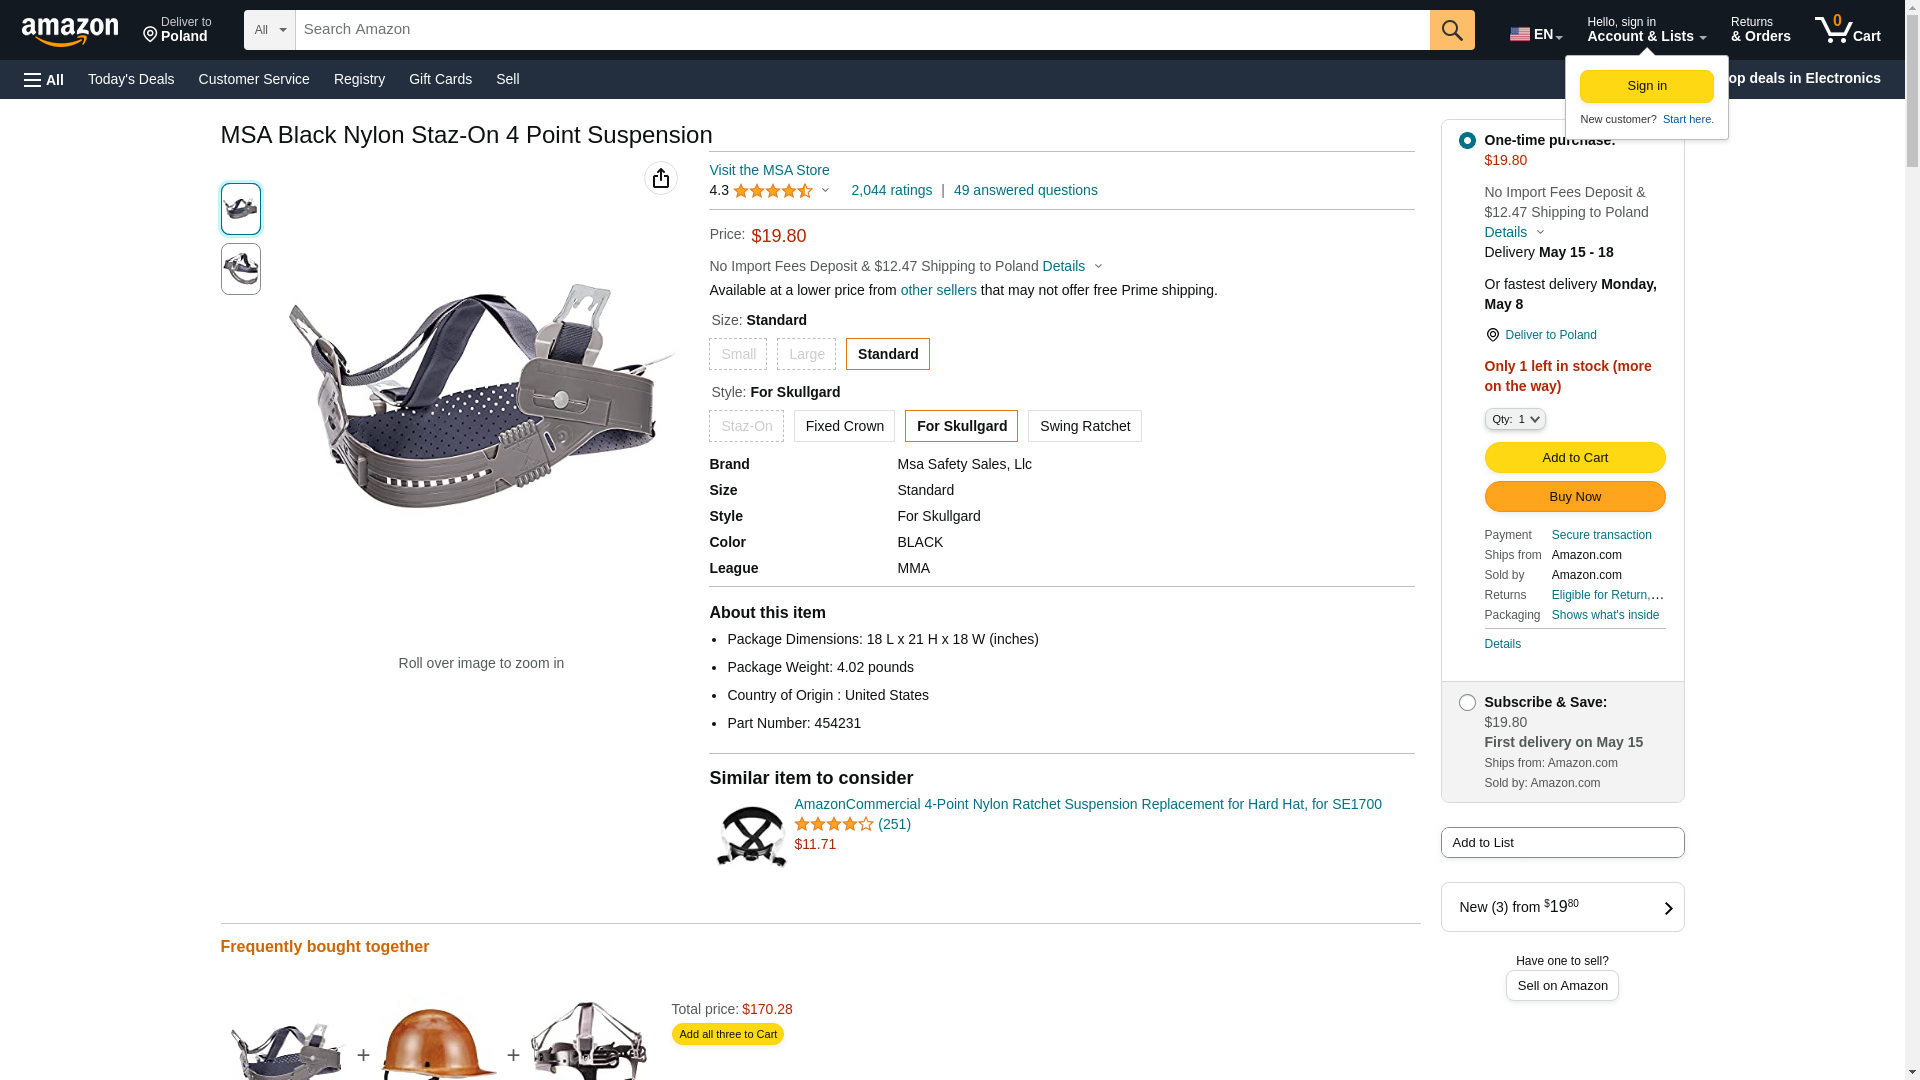
Task: Open the Gift Cards navigation item
Action: point(440,79)
